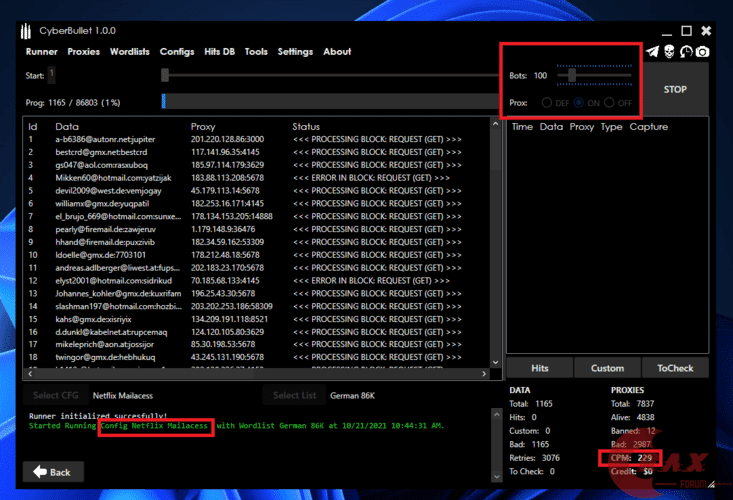733x500 pixels.
Task: Click the Back button
Action: (x=53, y=472)
